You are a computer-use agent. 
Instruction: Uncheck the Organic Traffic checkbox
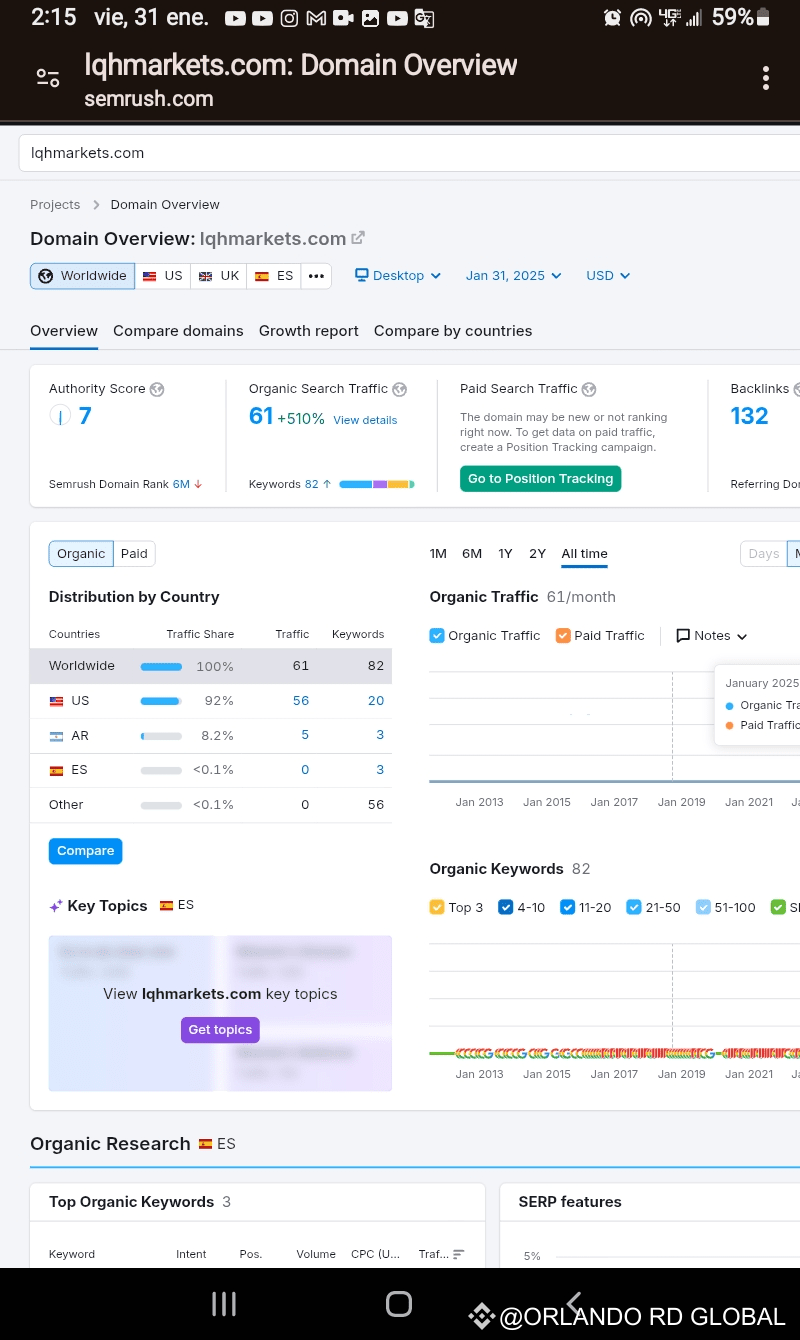click(436, 636)
